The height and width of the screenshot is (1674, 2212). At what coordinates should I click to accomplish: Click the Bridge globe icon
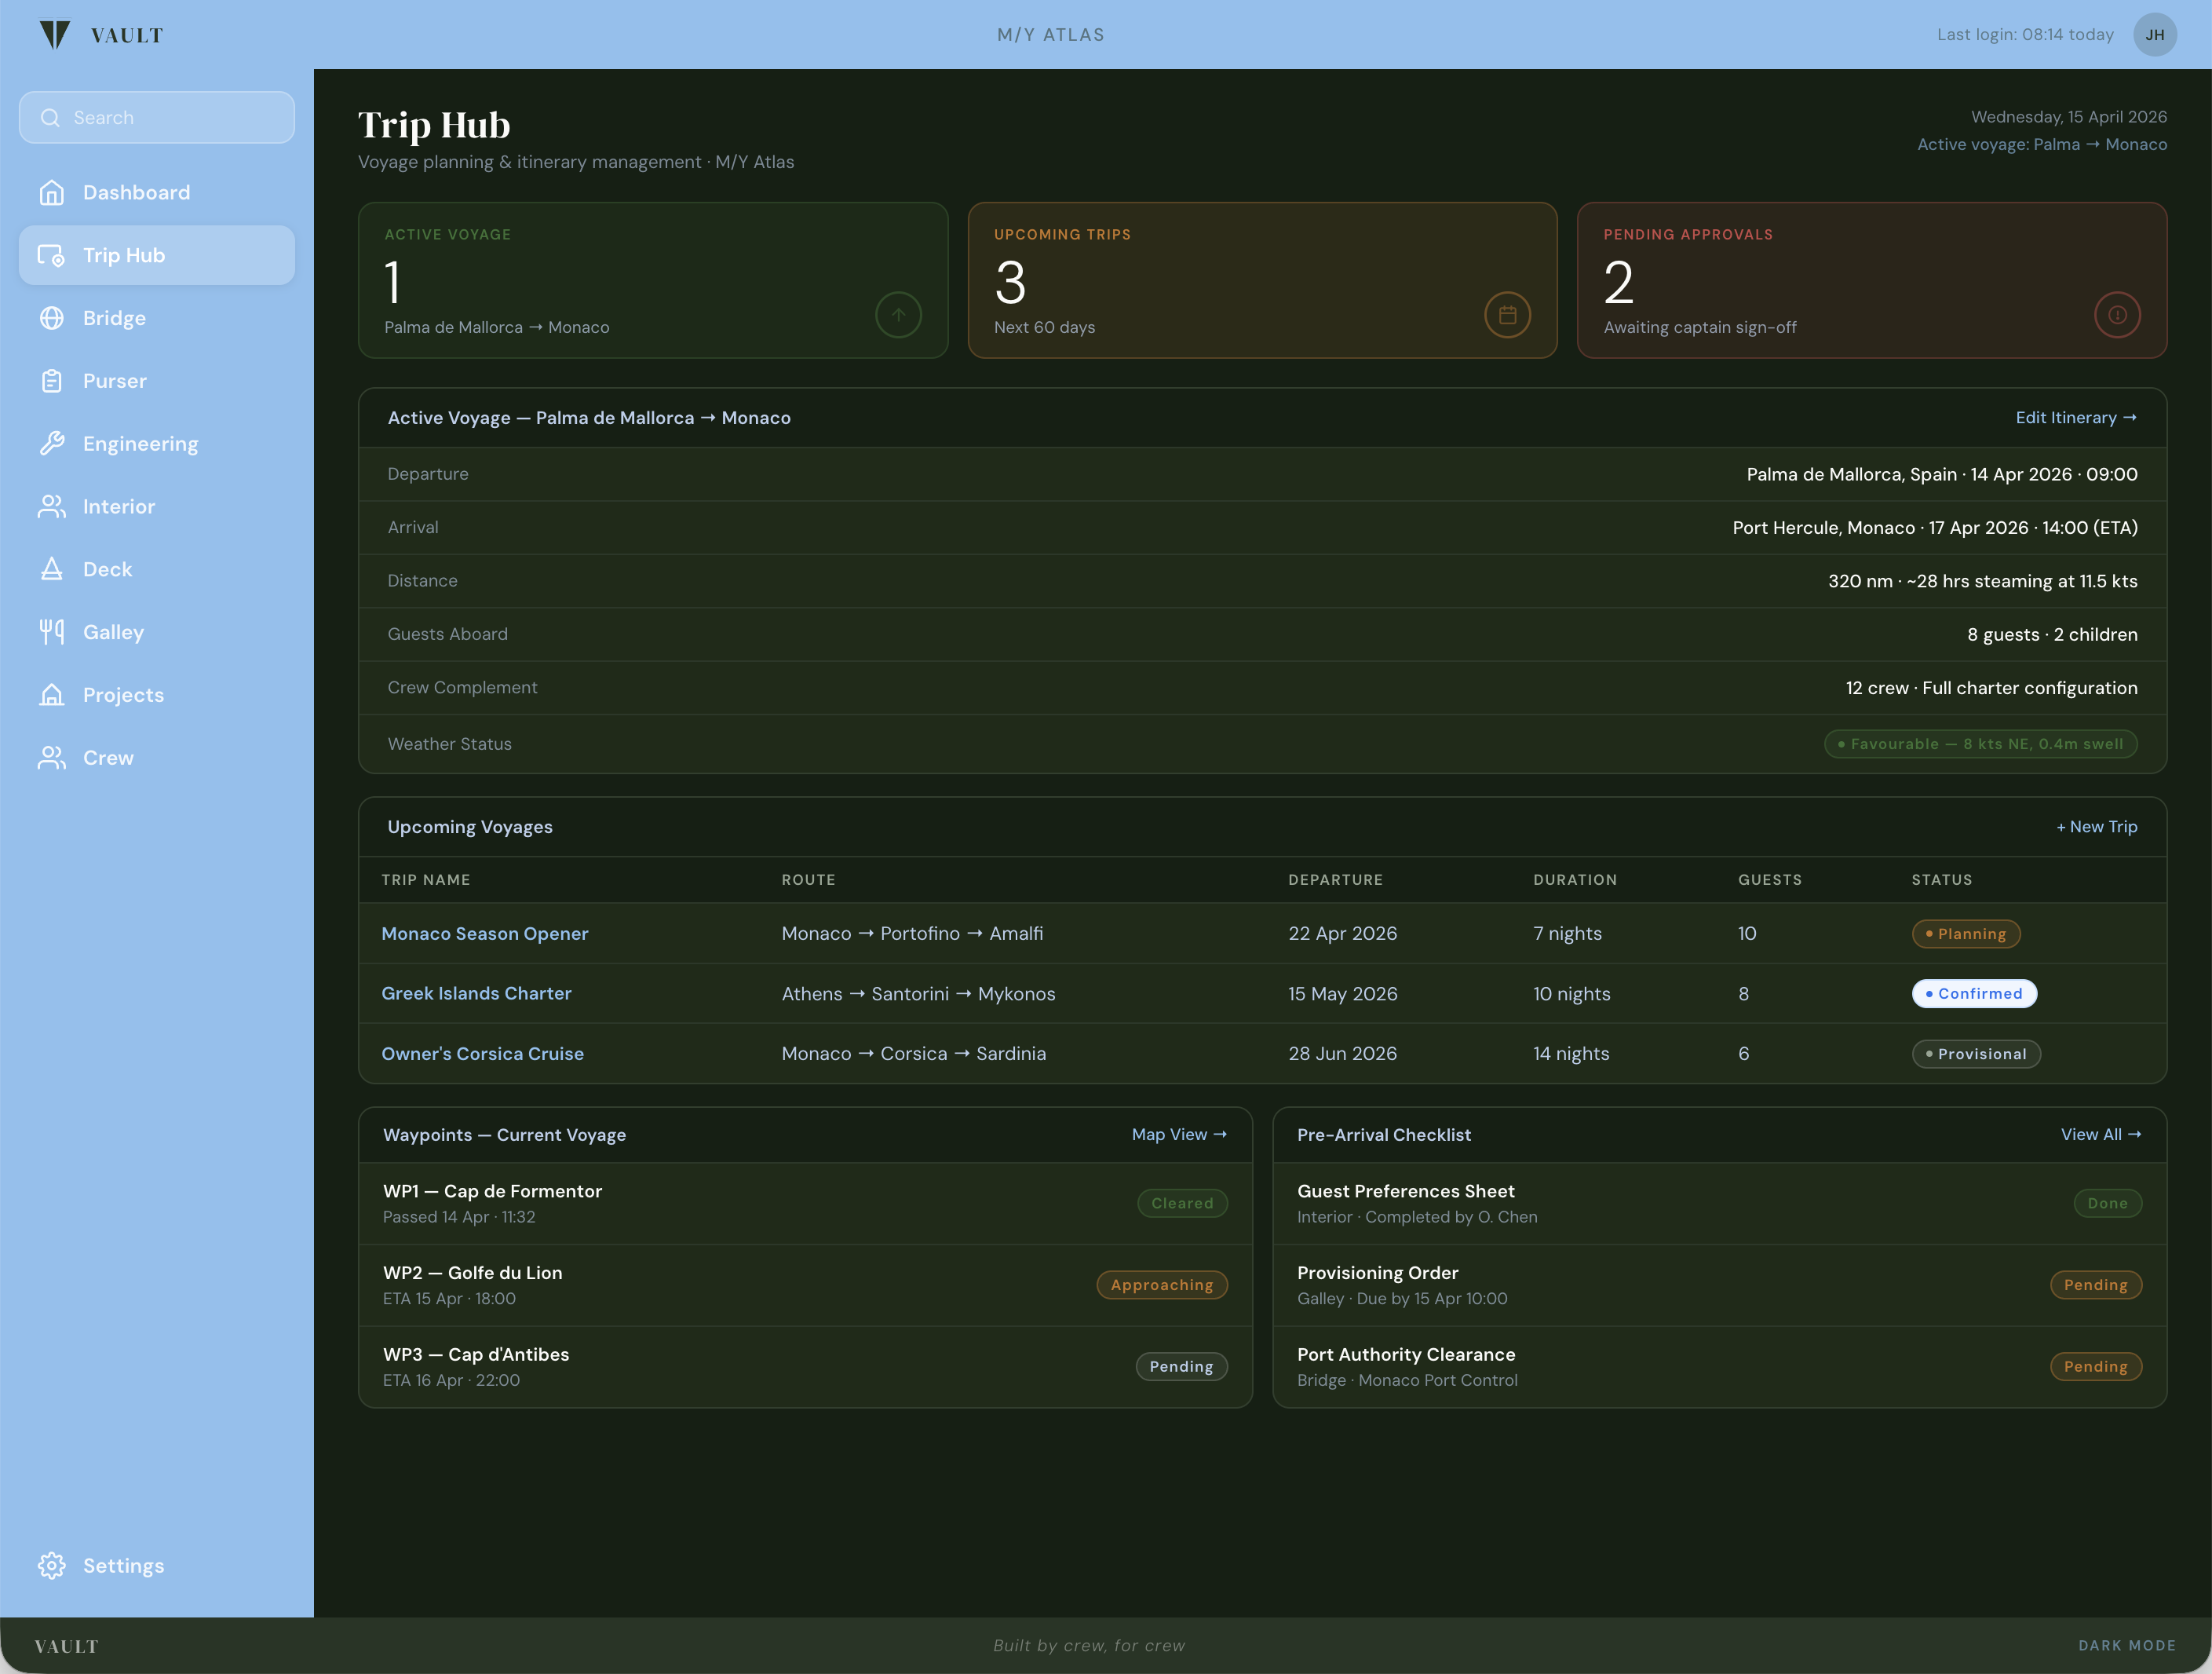[x=52, y=319]
